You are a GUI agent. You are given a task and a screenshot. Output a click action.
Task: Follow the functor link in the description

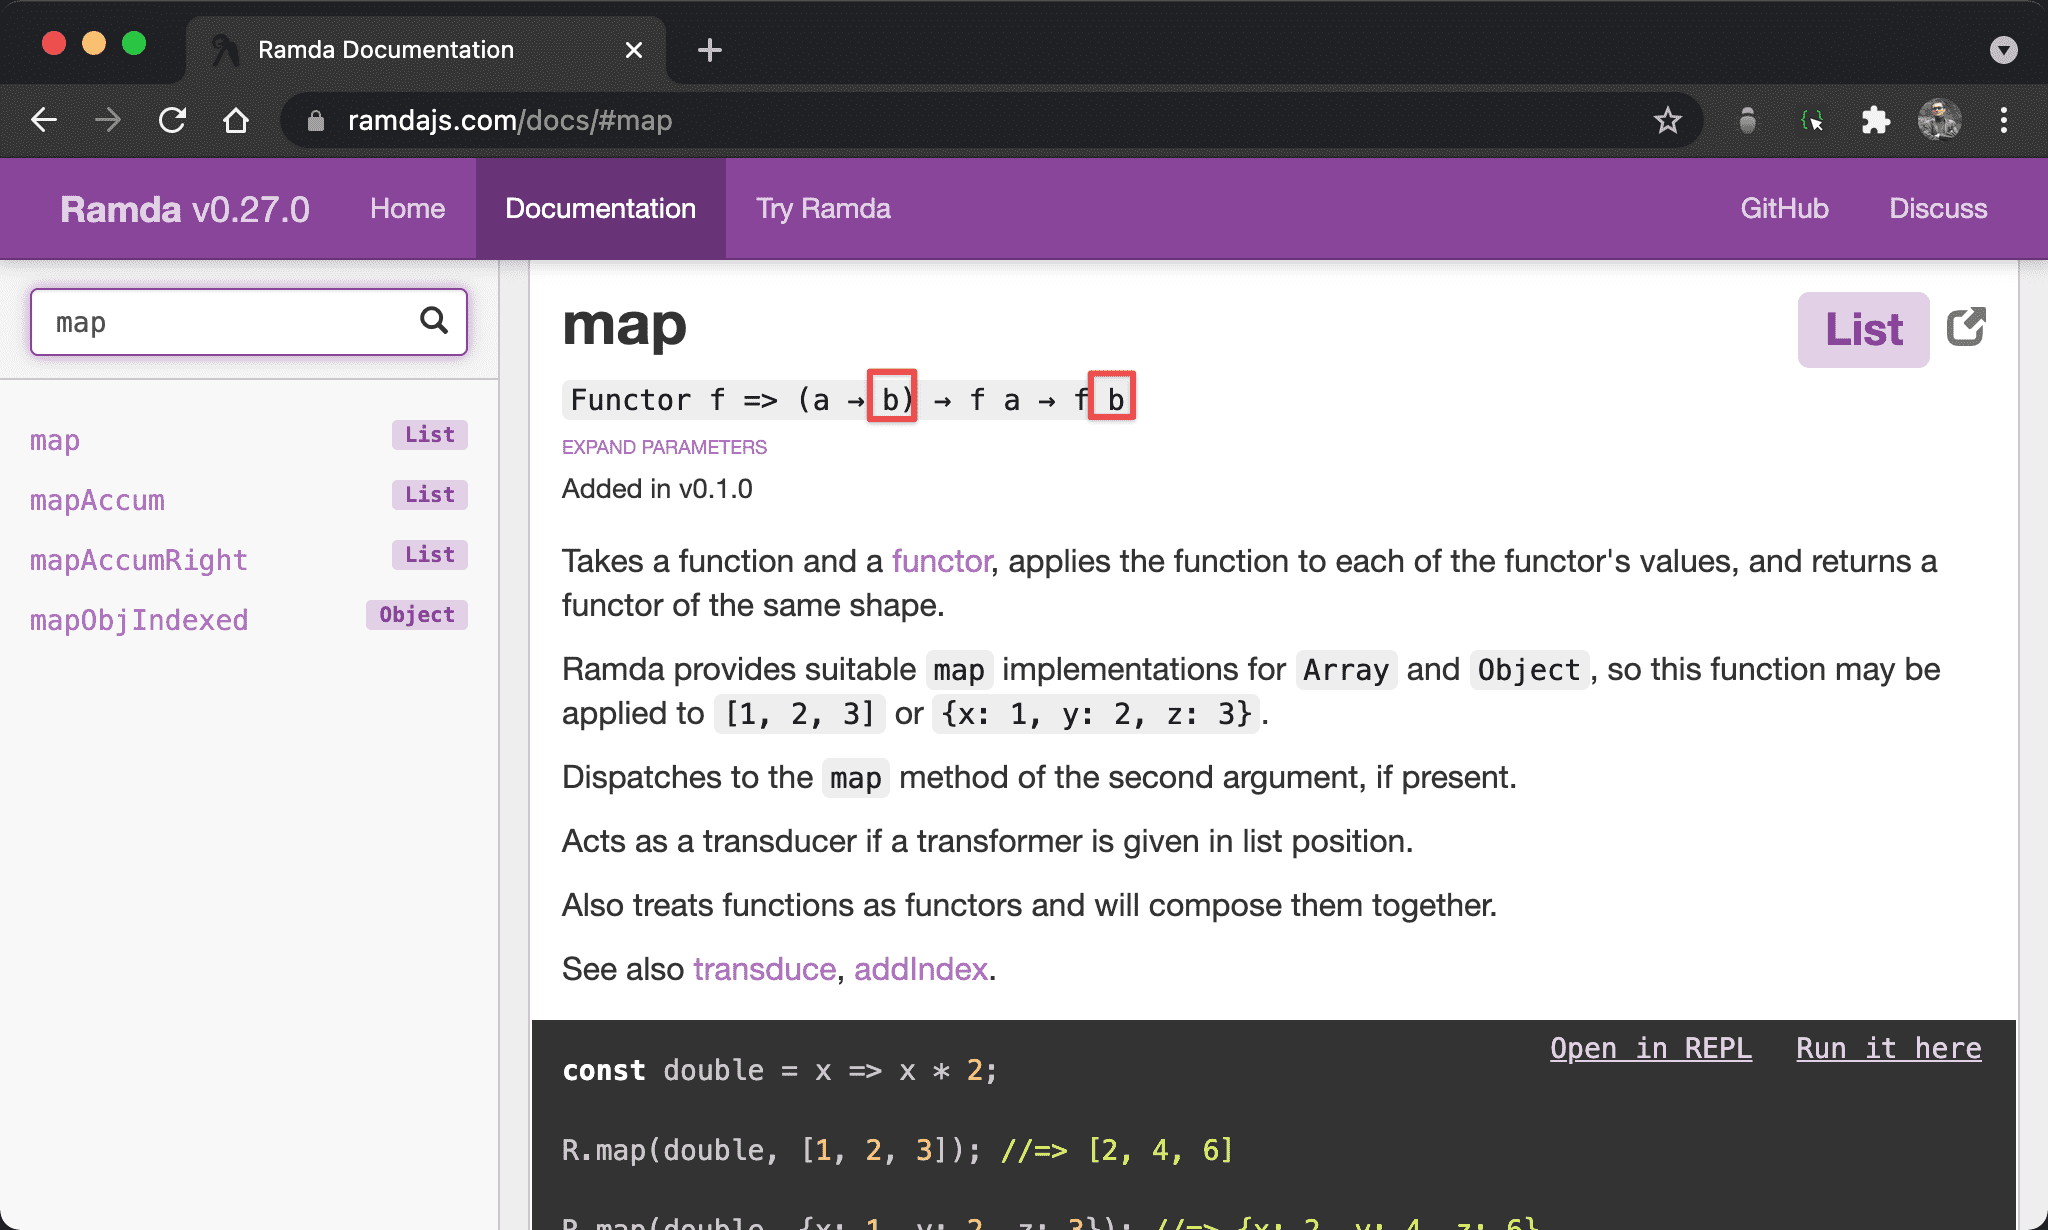tap(942, 561)
